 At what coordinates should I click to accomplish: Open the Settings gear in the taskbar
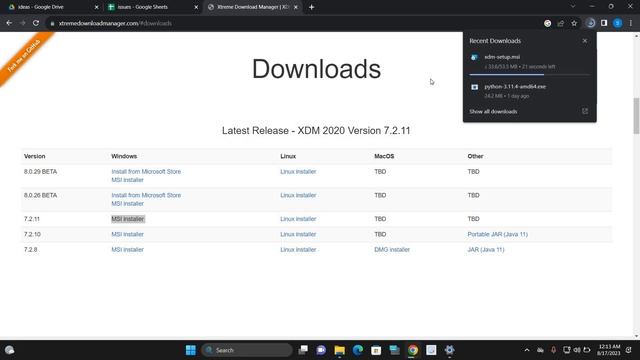coord(449,350)
